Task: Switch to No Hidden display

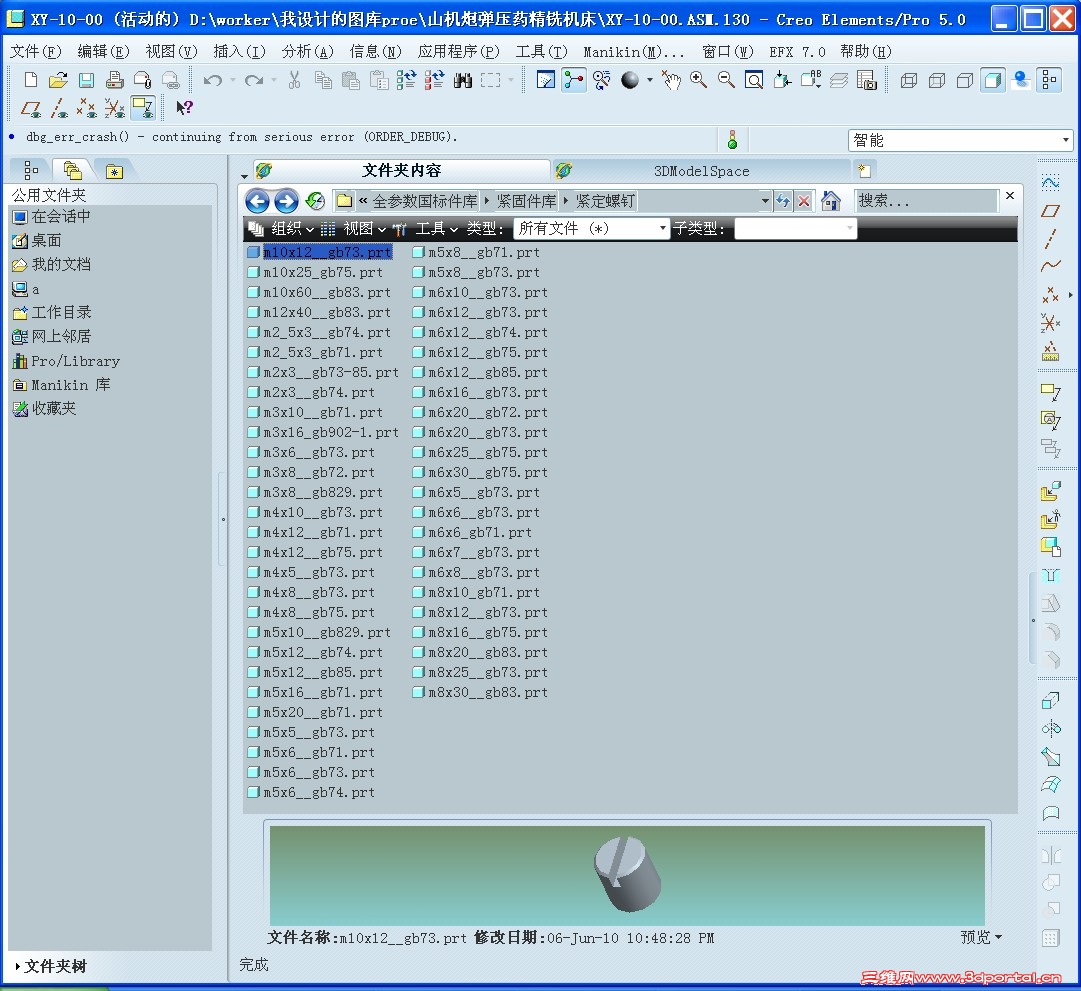Action: [x=964, y=80]
